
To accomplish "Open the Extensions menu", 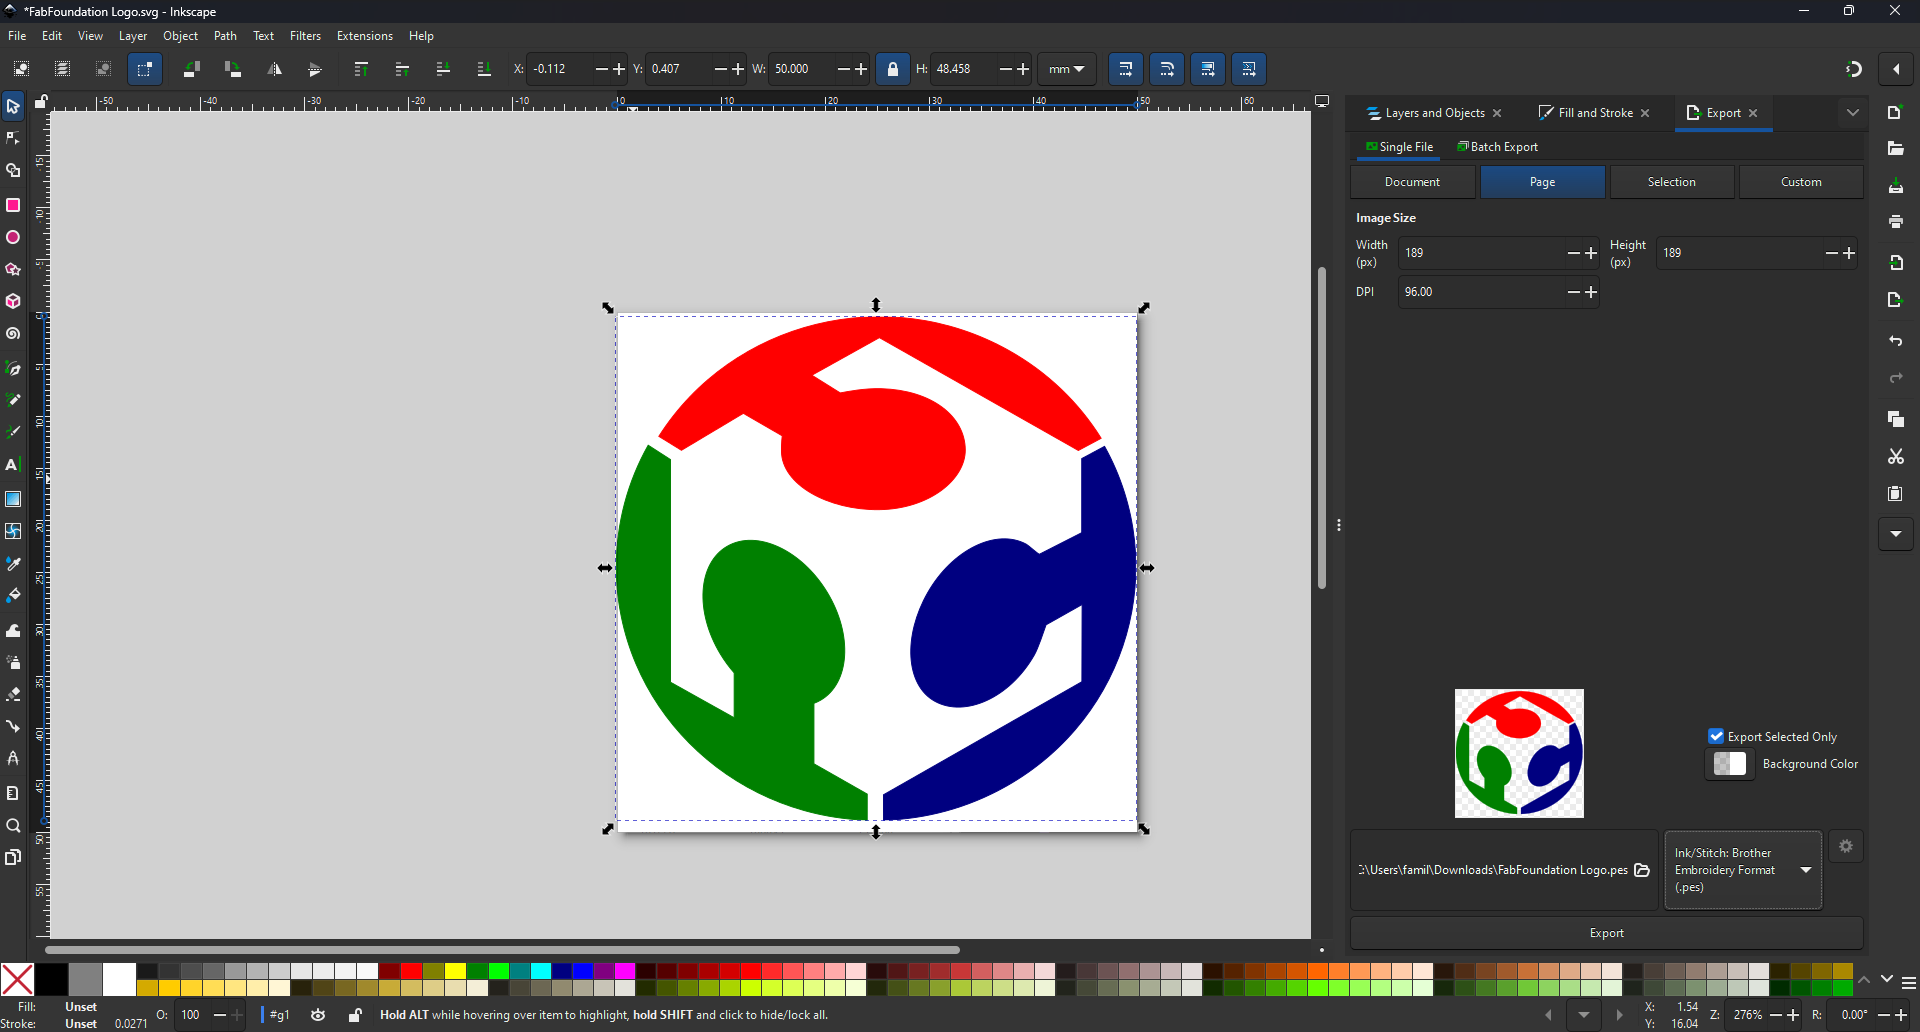I will tap(365, 36).
